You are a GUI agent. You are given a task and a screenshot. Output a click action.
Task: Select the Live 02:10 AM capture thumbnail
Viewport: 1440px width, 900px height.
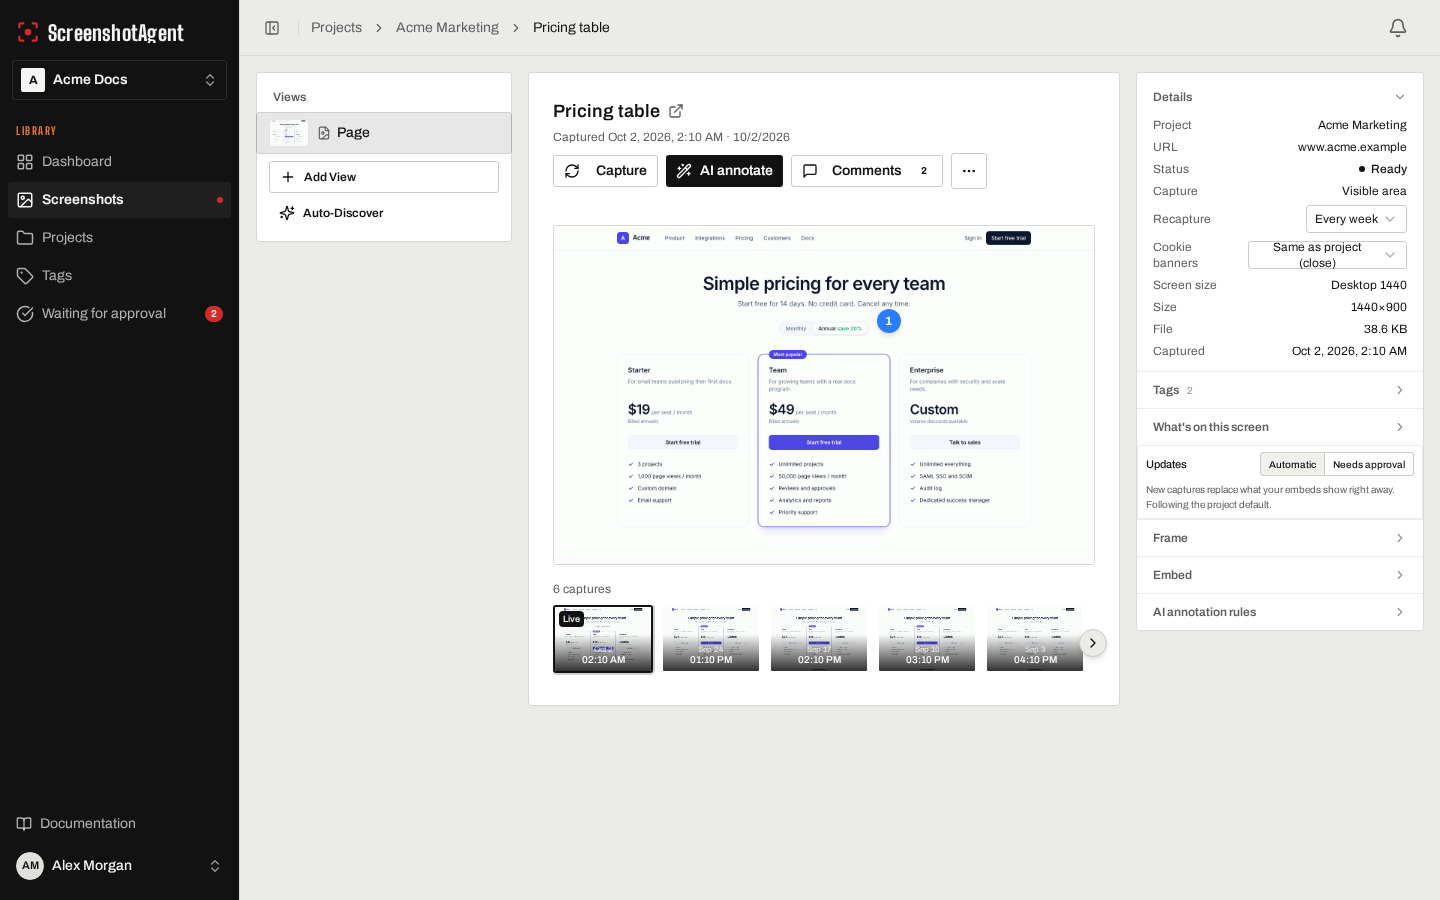603,639
